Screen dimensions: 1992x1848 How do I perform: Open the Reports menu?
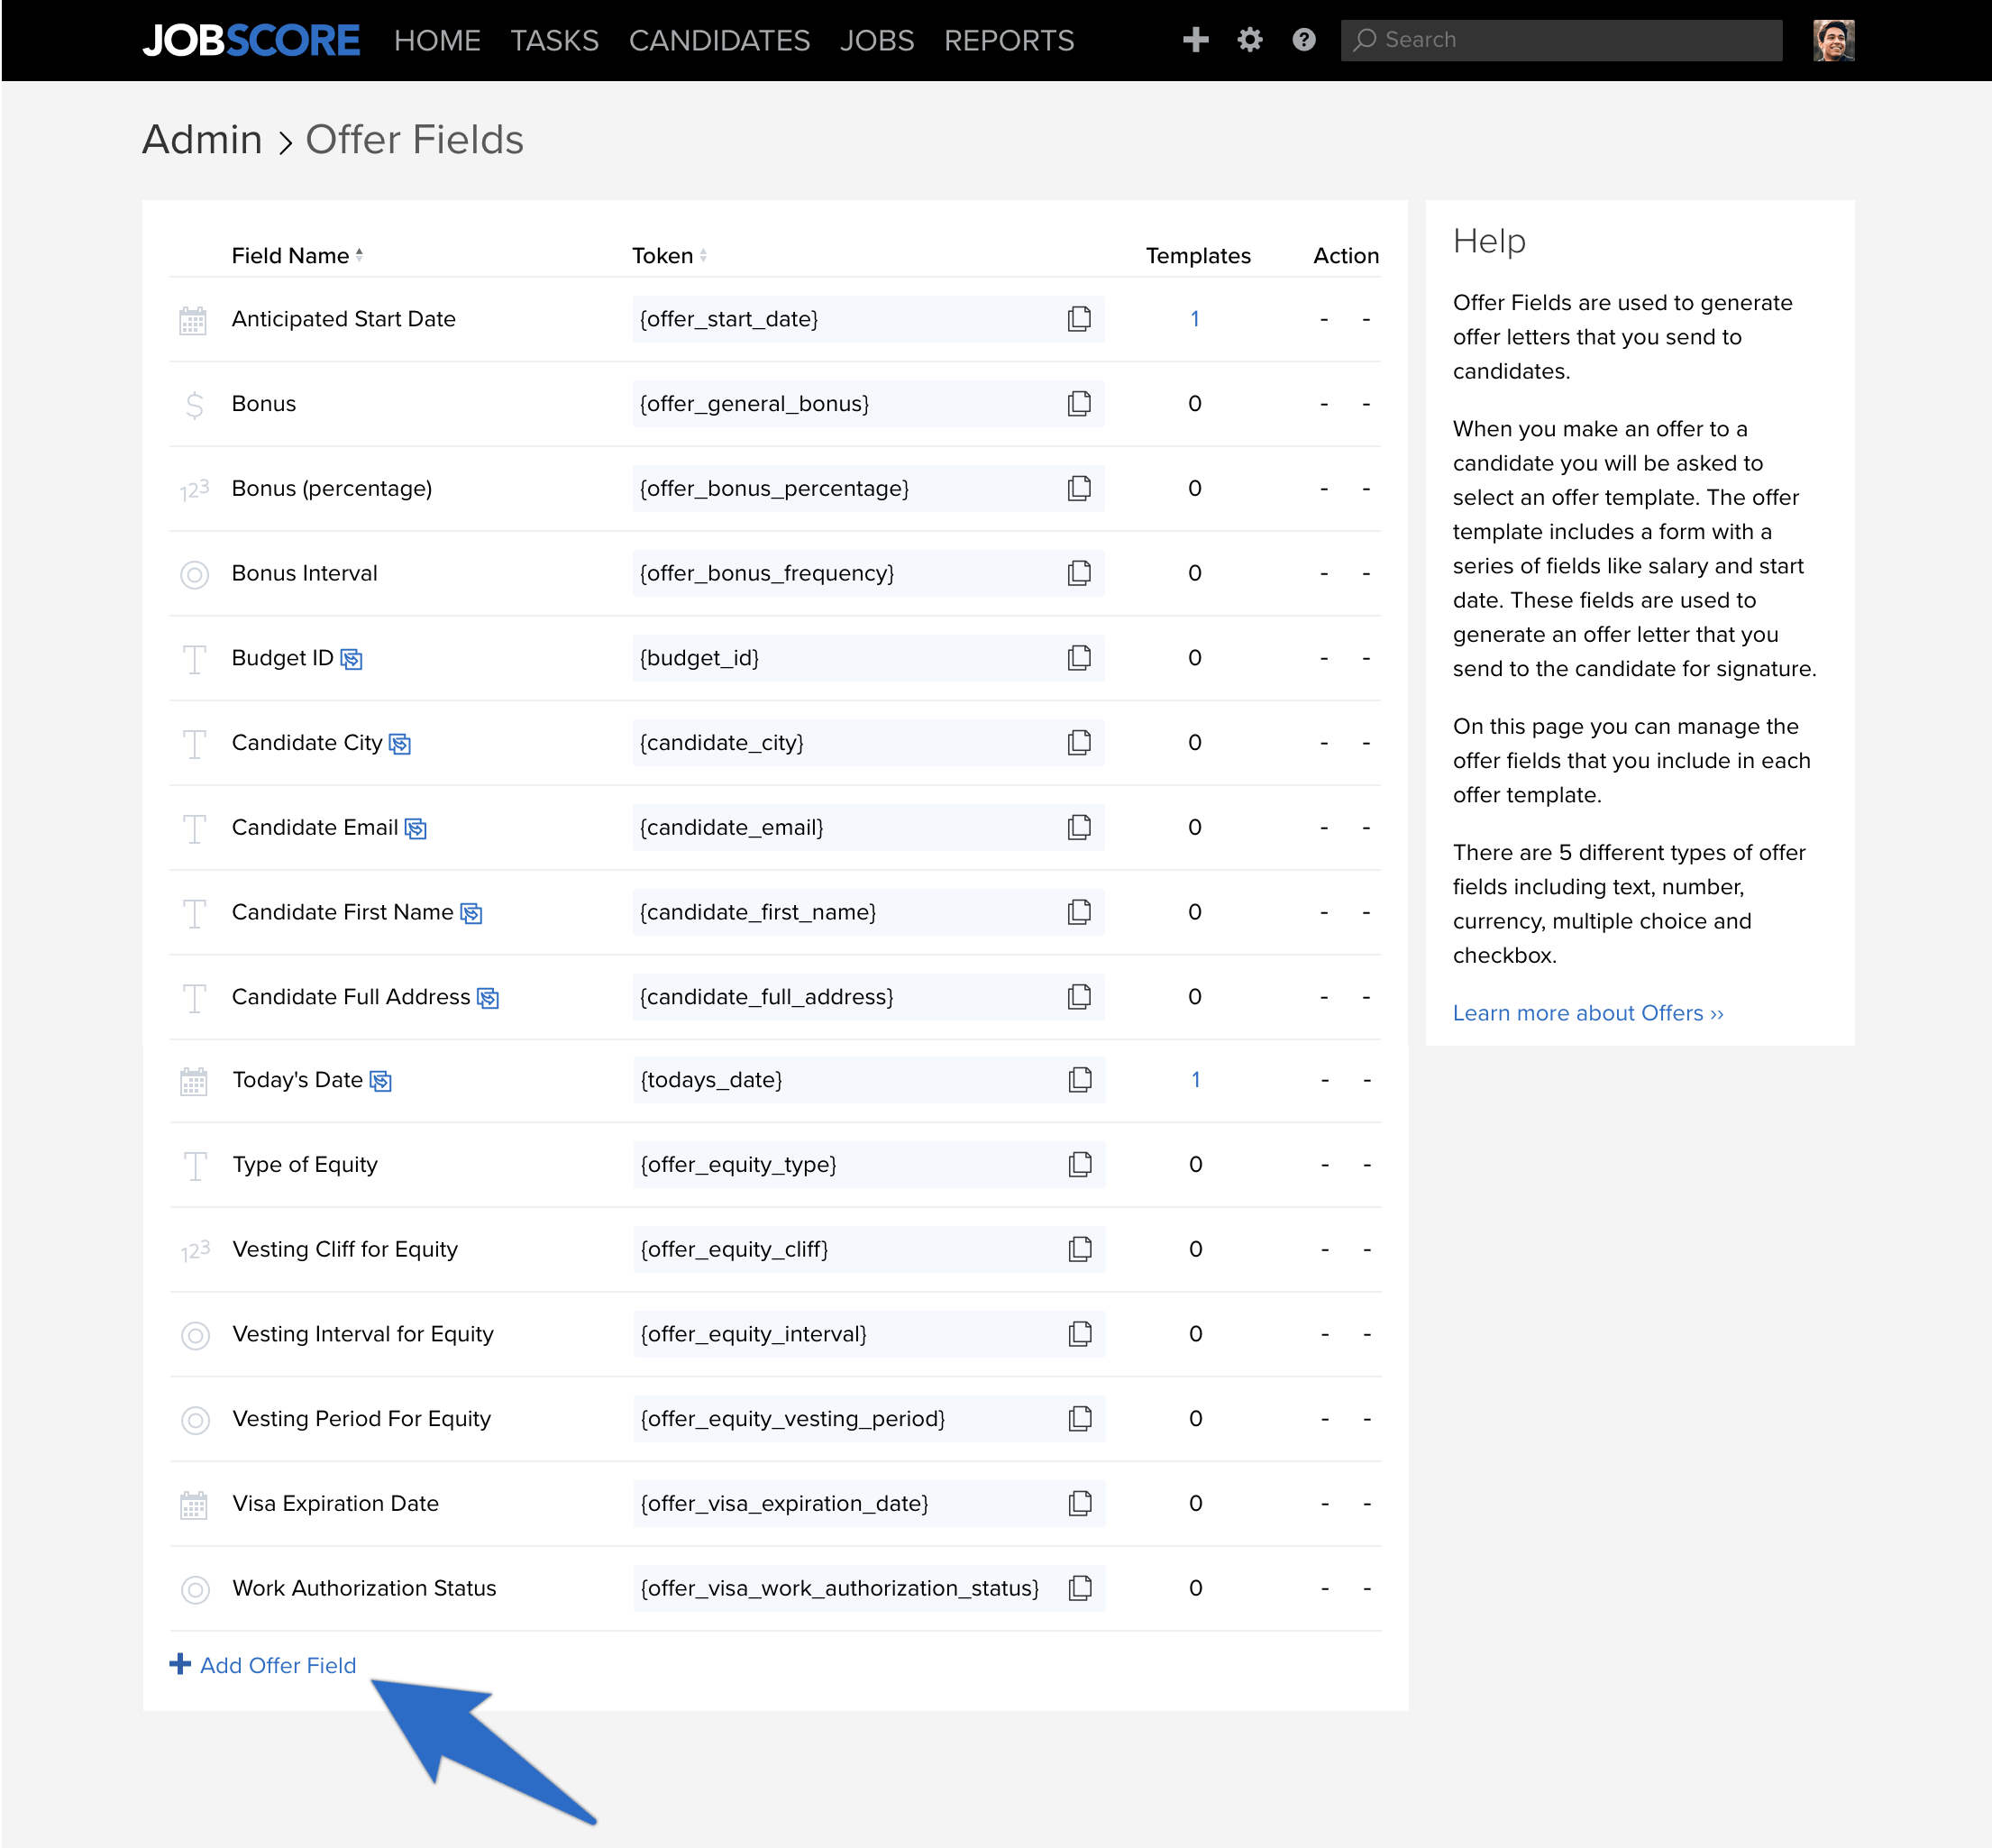(1009, 41)
